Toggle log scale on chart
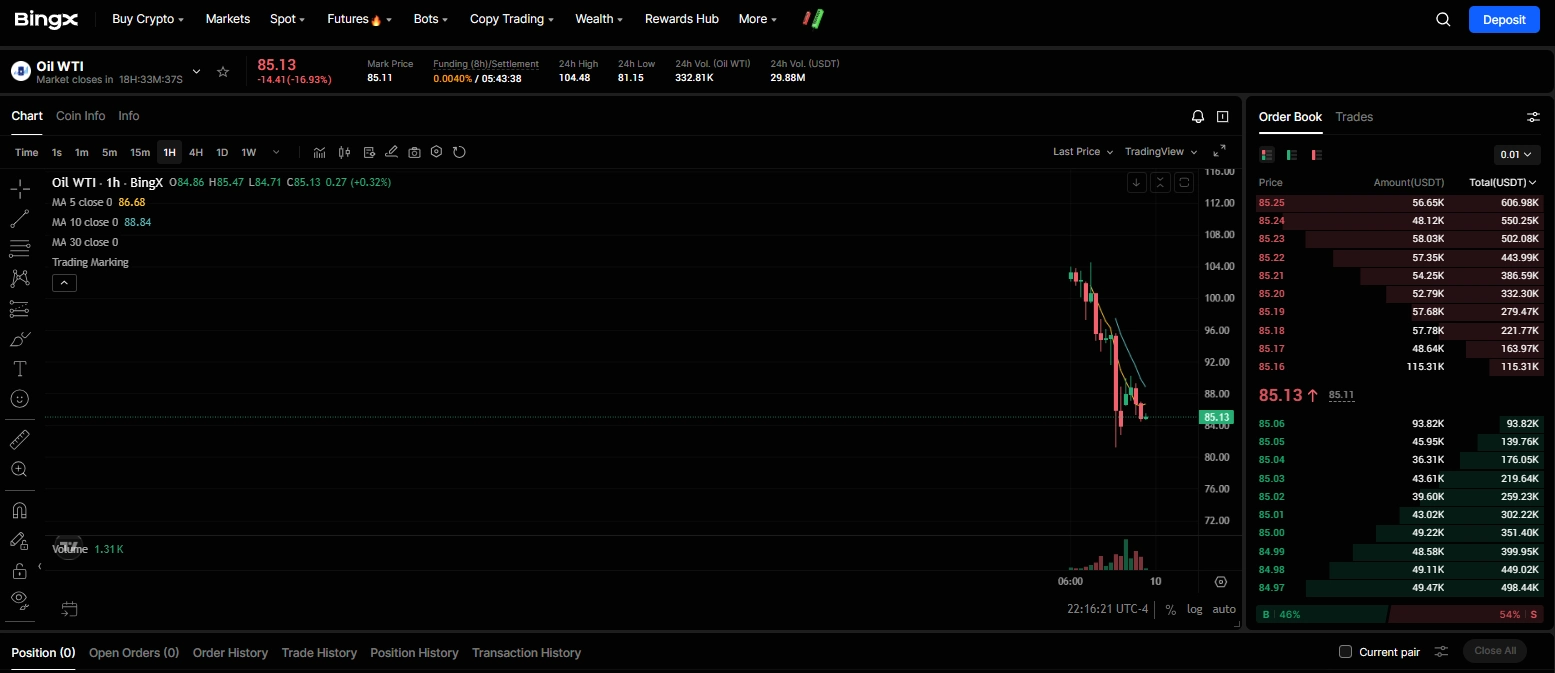1555x673 pixels. click(x=1195, y=609)
